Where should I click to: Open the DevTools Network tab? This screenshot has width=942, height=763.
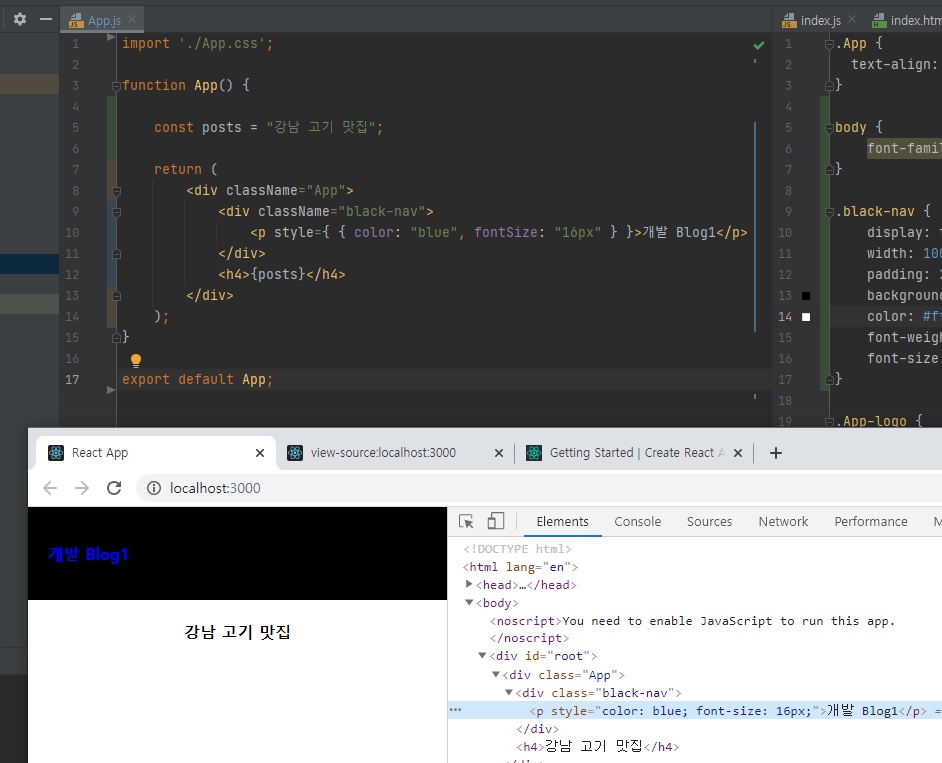click(783, 521)
